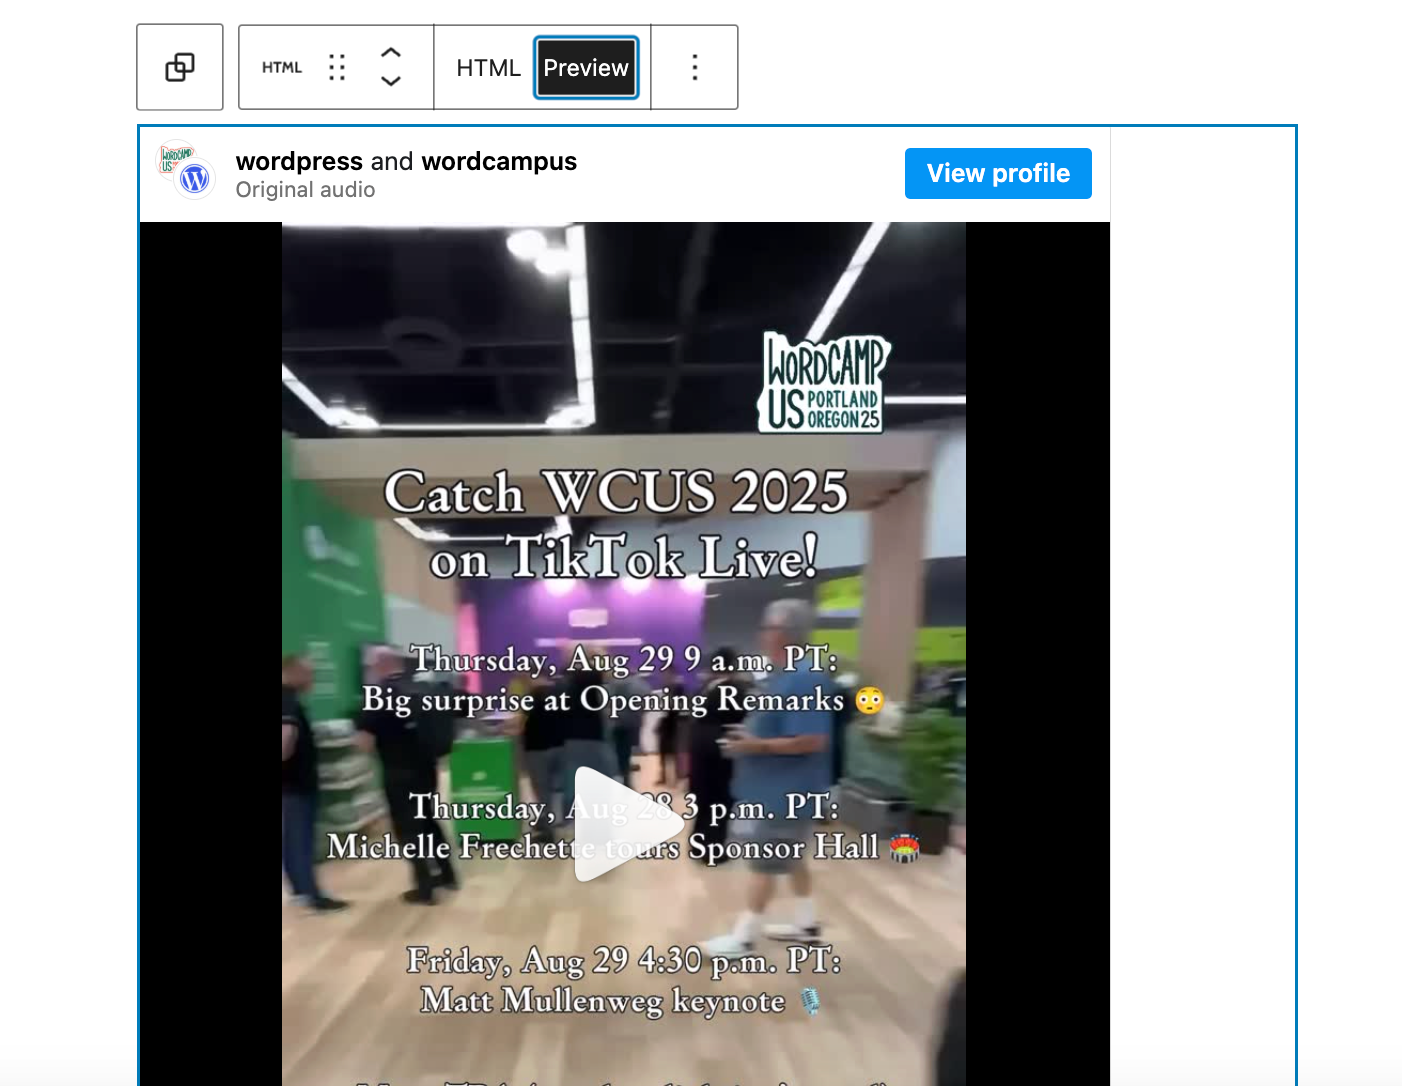Click the Matt Mullenweg keynote caption

click(x=603, y=1000)
